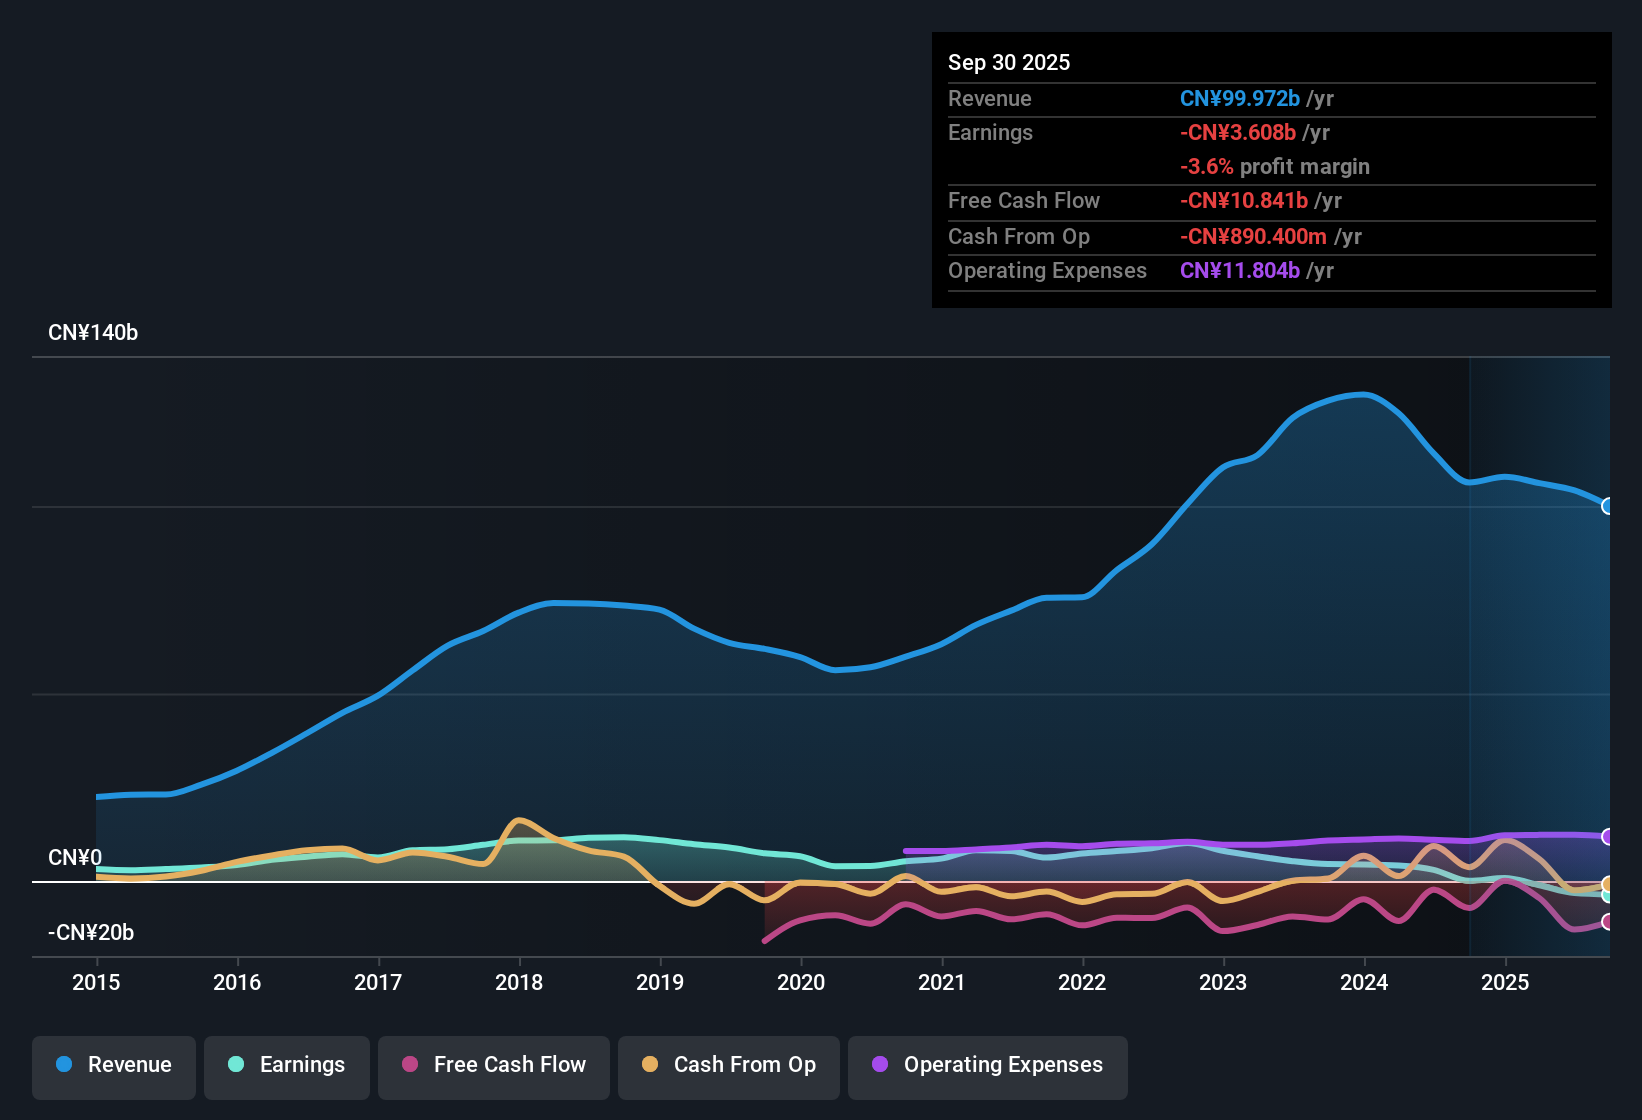Select the 2015 axis label
This screenshot has width=1642, height=1120.
coord(96,983)
